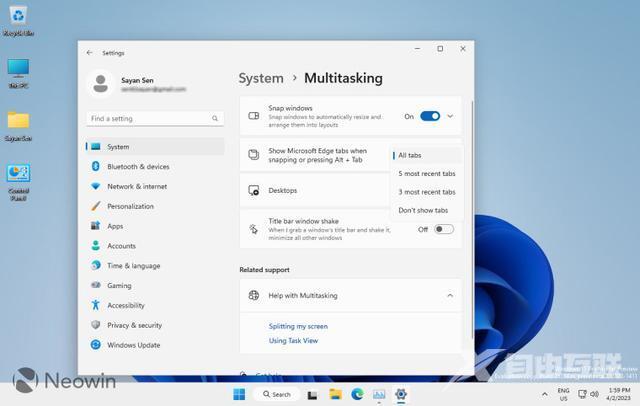Viewport: 640px width, 406px height.
Task: Open Windows Update section
Action: point(133,345)
